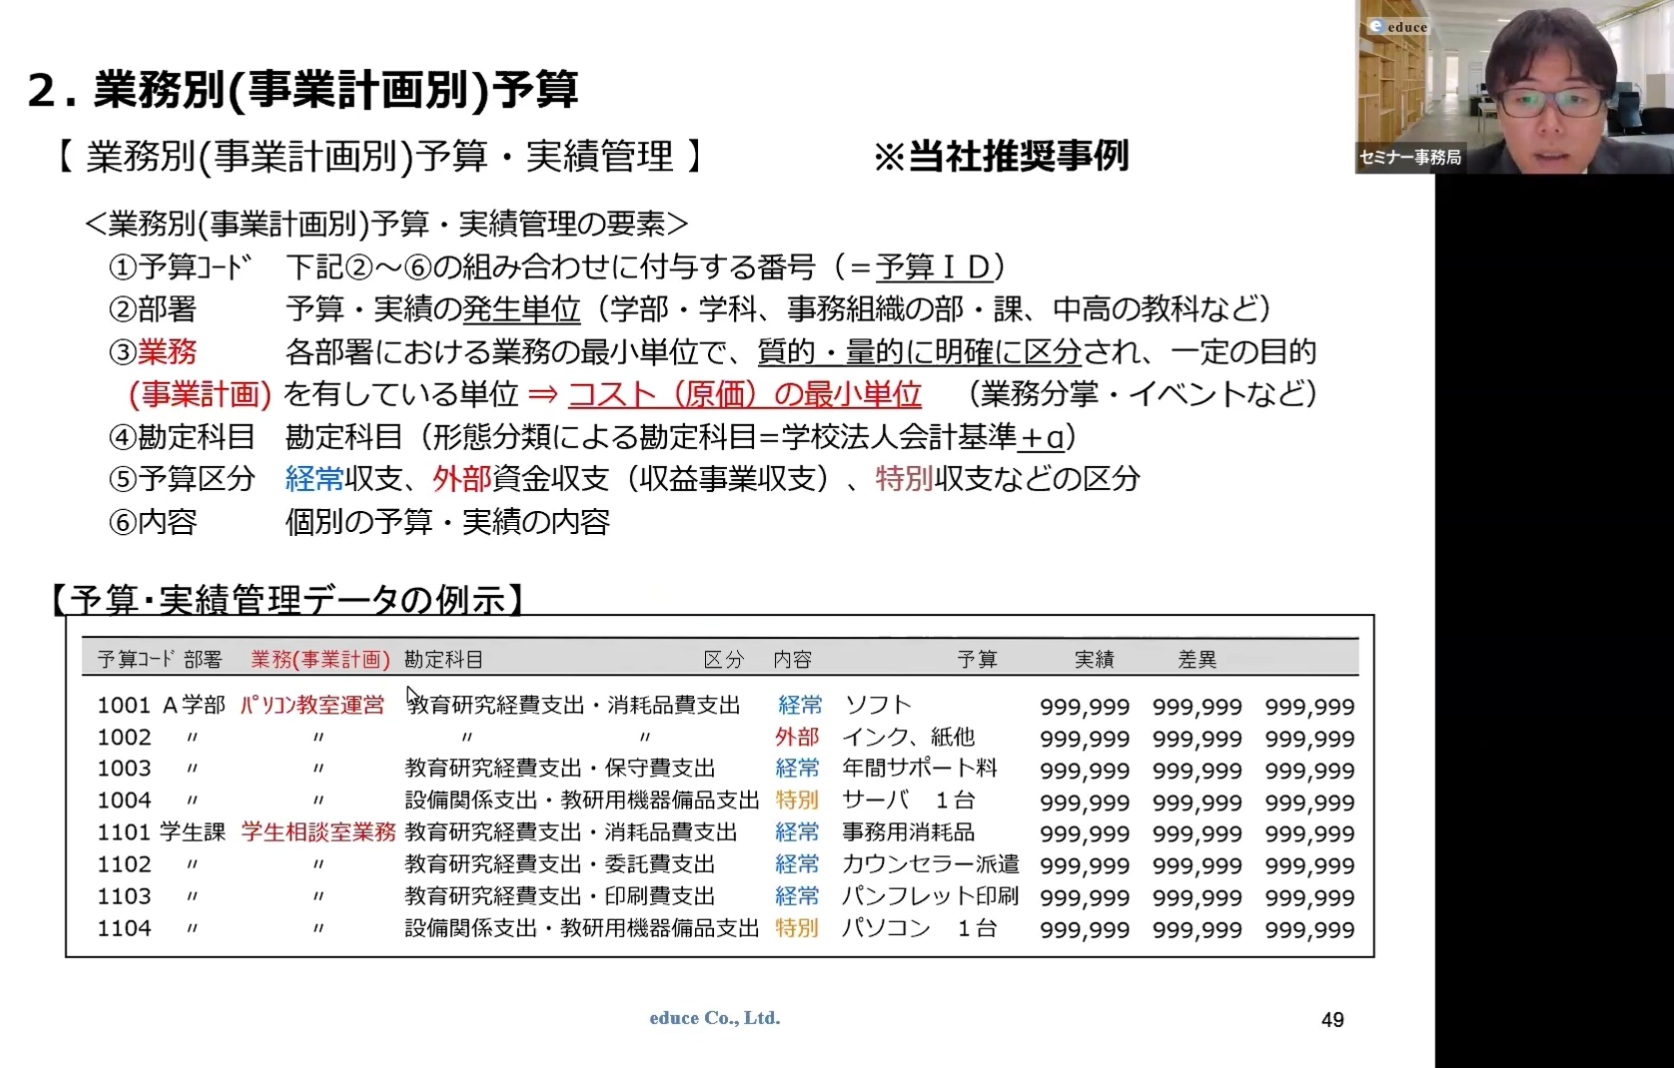This screenshot has height=1068, width=1674.
Task: Click the 学生課 department cell
Action: pos(192,832)
